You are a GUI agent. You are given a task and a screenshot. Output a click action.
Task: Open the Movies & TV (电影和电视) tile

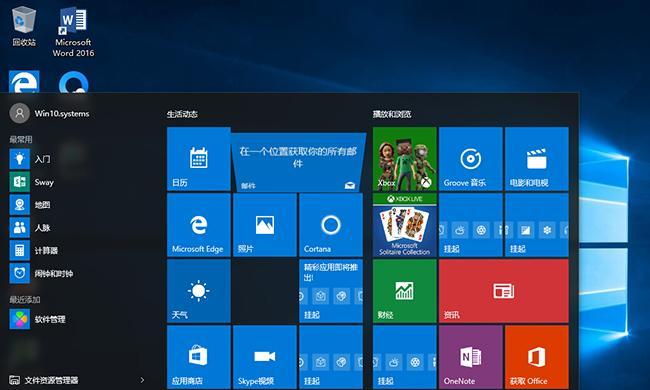(x=537, y=159)
